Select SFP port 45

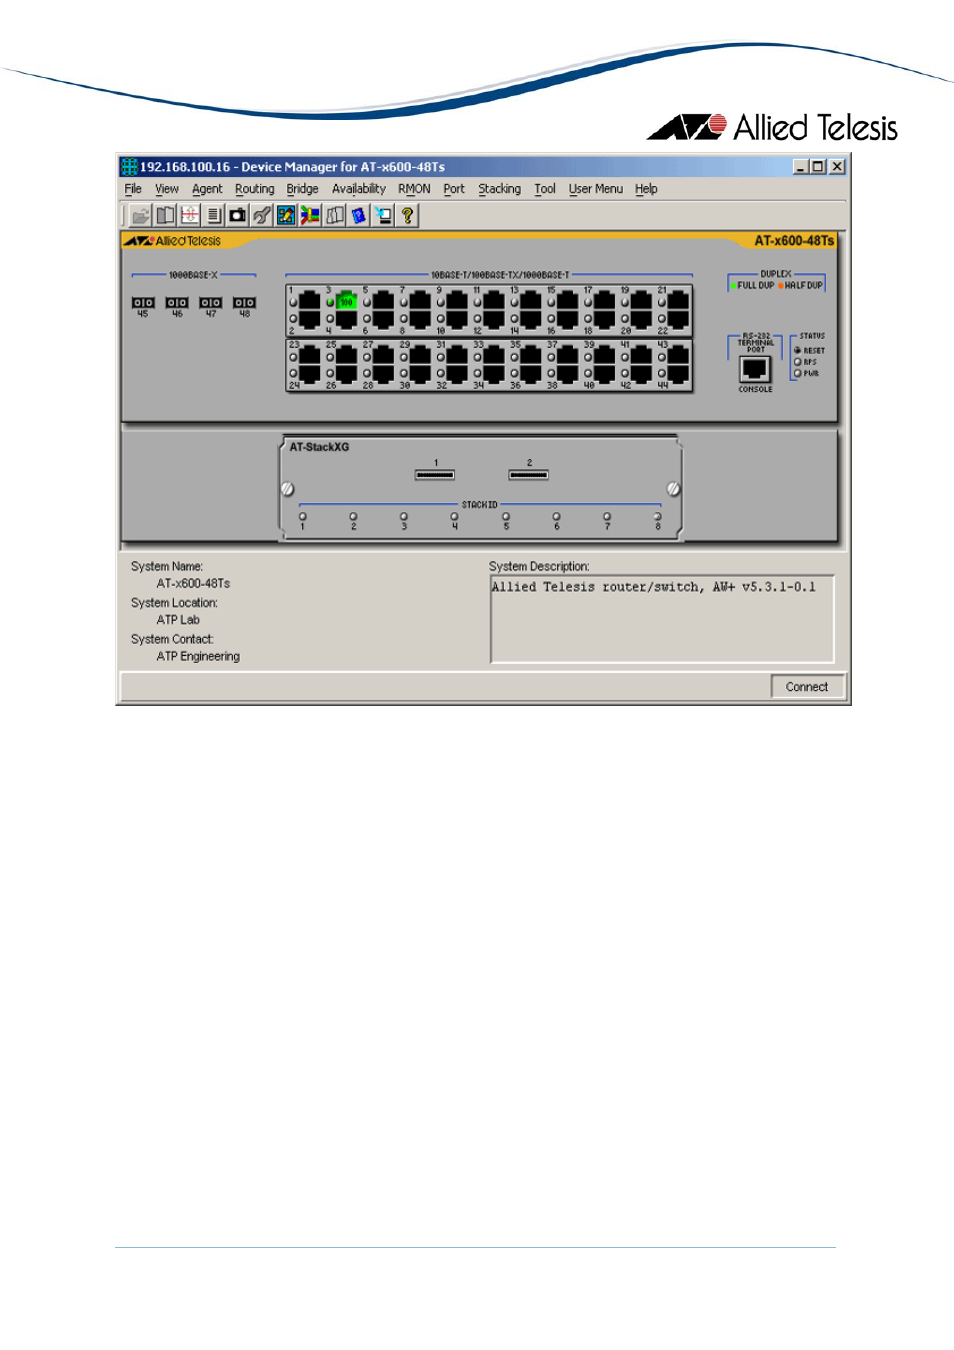[143, 302]
